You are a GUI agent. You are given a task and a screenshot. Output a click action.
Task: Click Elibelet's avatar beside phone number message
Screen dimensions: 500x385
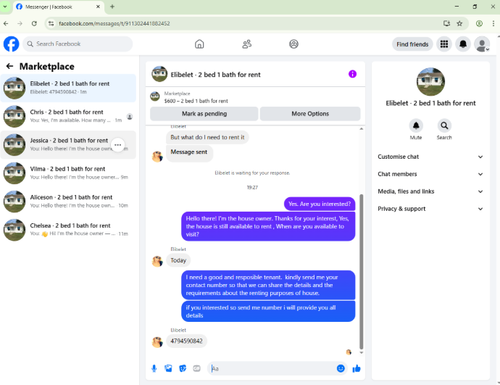coord(157,342)
